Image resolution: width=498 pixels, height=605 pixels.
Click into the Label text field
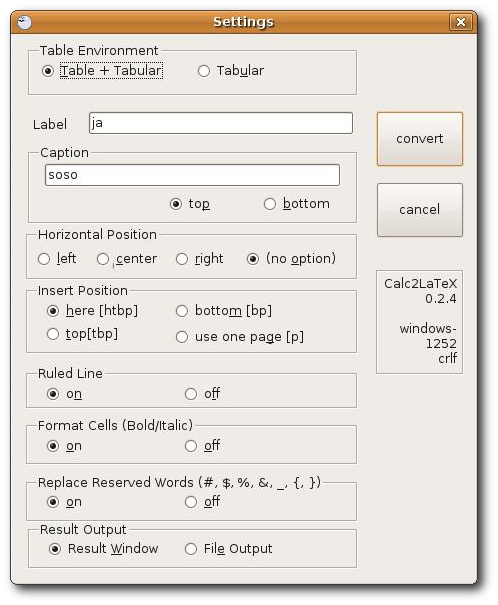pos(221,123)
